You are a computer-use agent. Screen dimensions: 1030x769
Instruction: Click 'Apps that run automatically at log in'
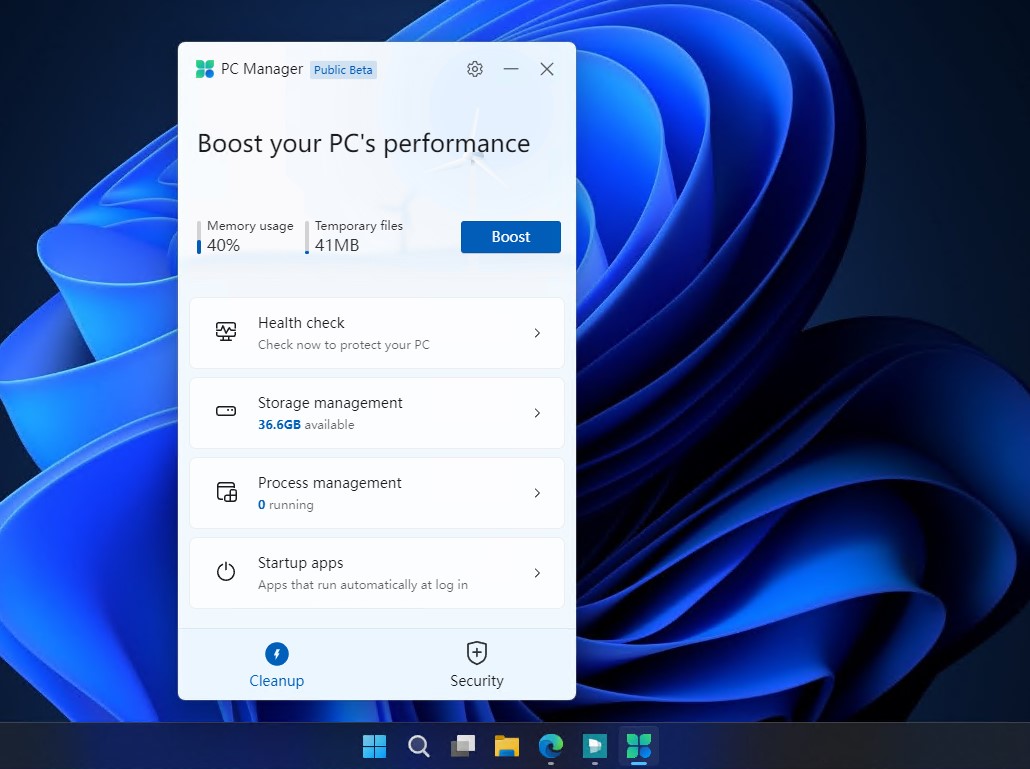(x=363, y=585)
